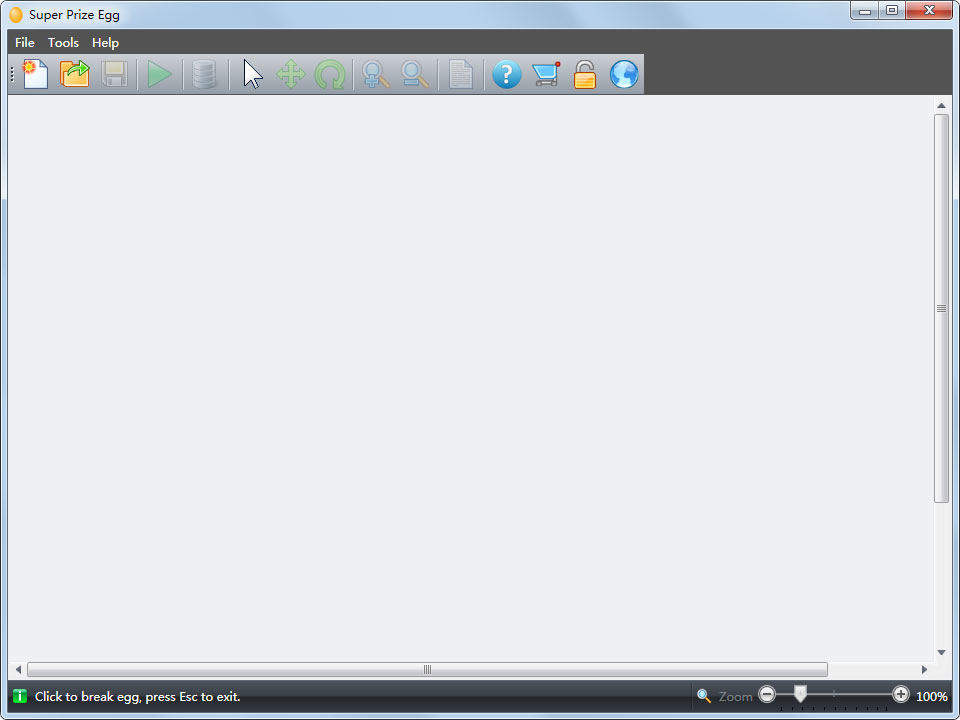Open the website globe icon

click(x=624, y=75)
